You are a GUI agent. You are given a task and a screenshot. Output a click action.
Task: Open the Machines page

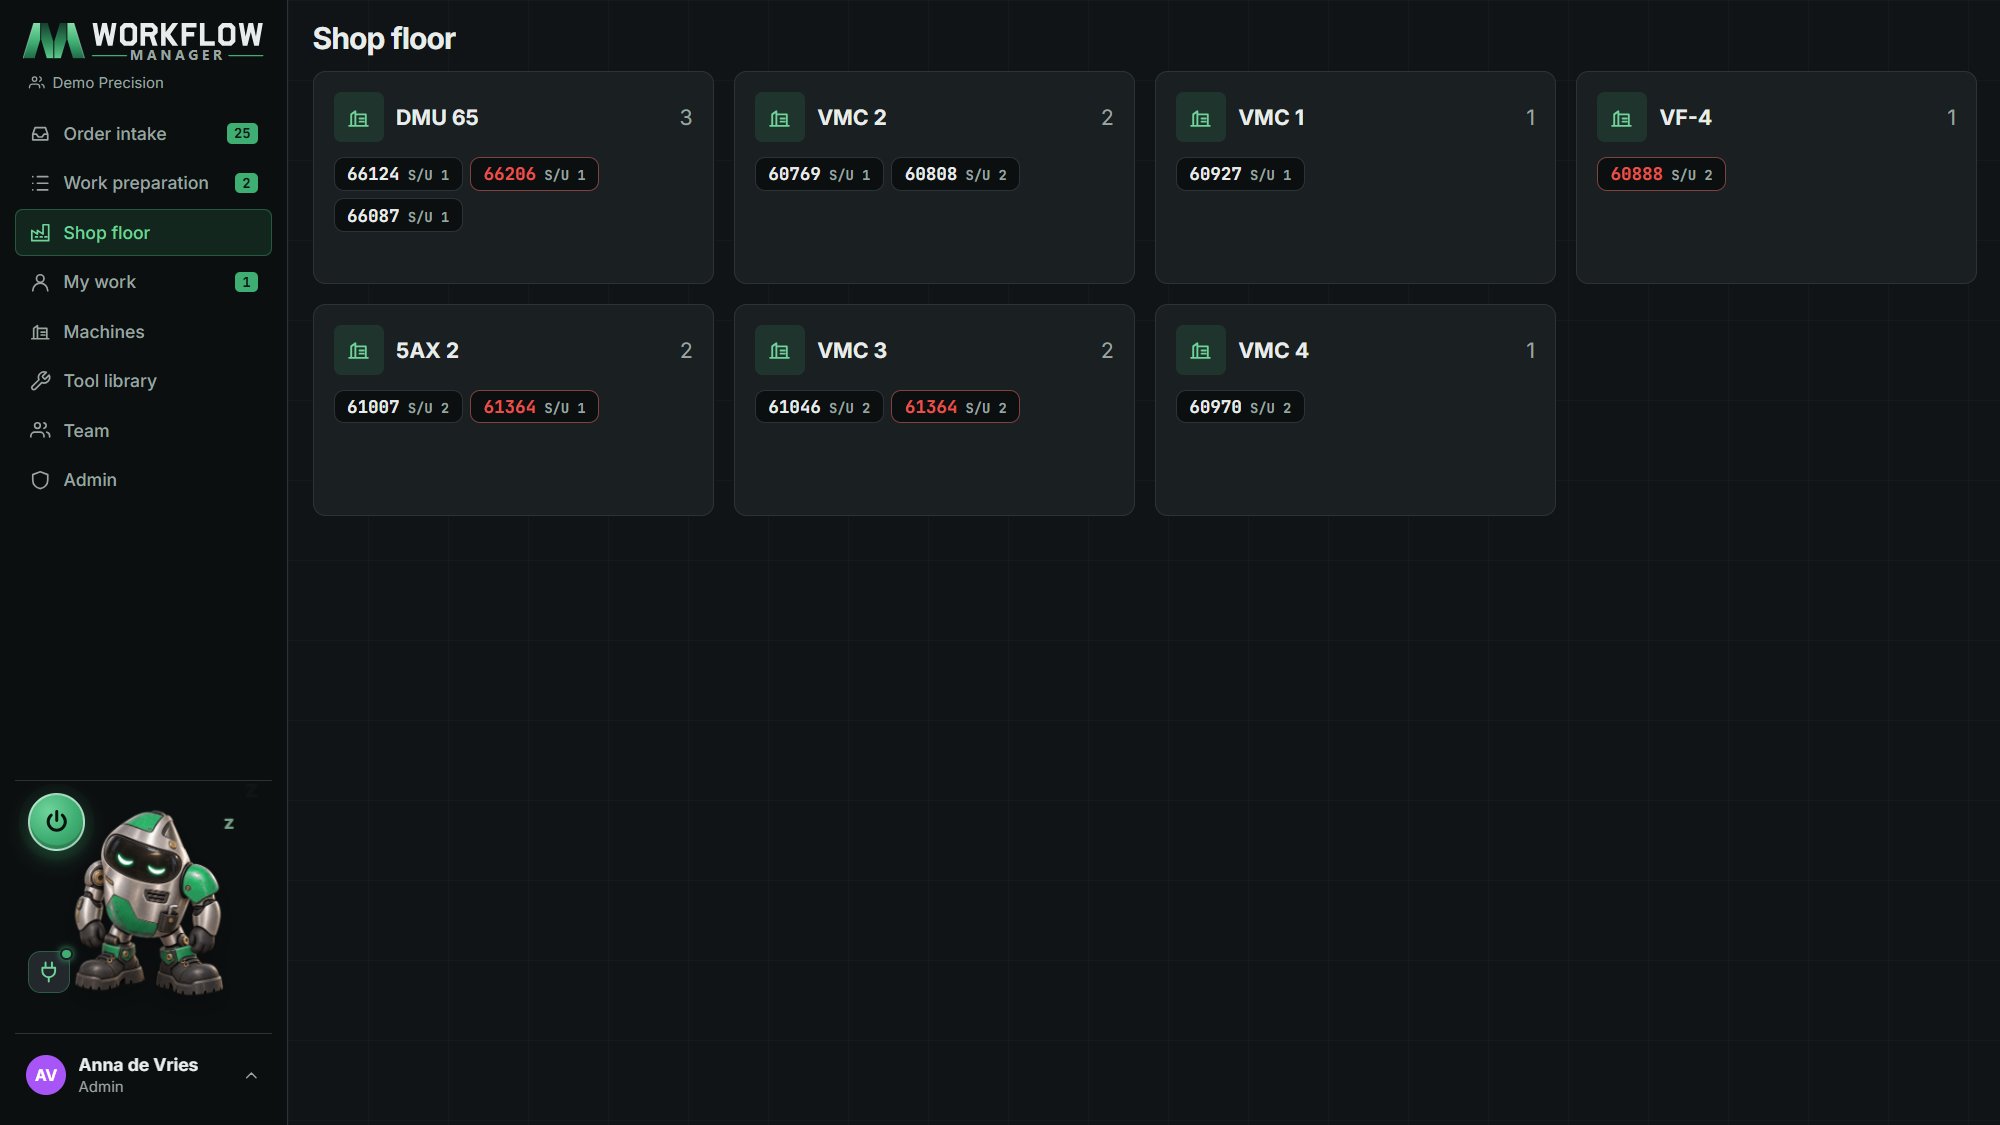pos(143,332)
